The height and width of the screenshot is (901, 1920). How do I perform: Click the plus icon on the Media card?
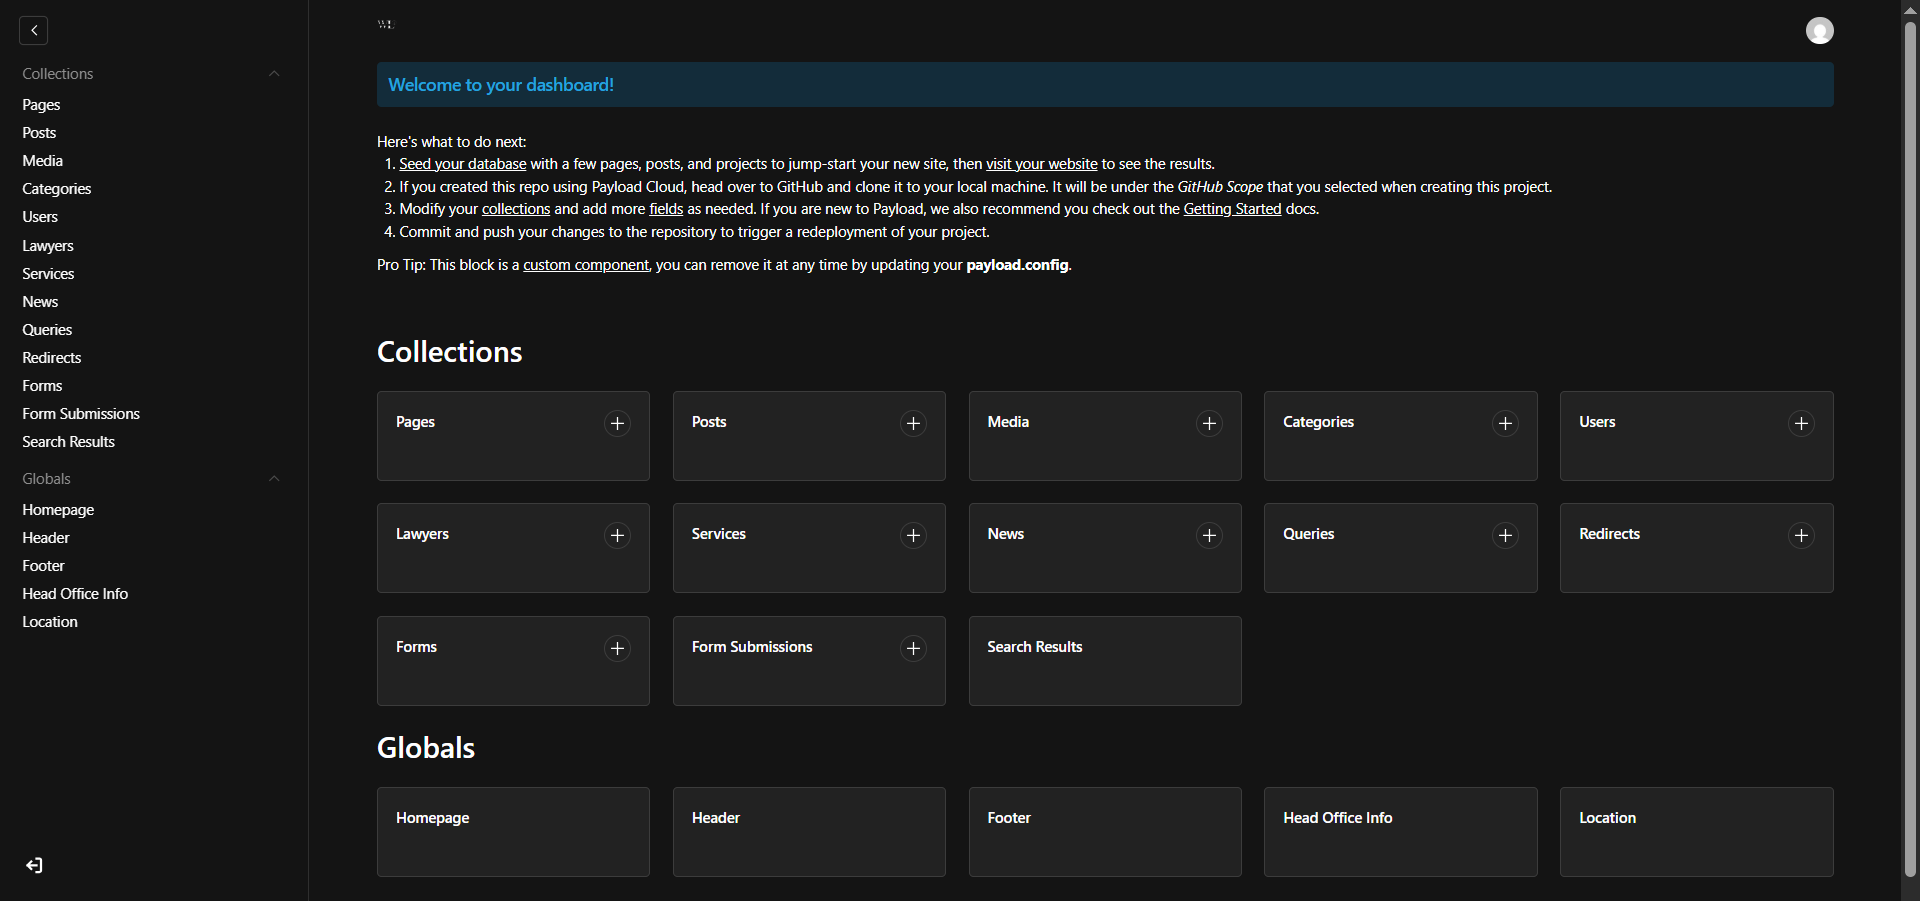(1208, 423)
